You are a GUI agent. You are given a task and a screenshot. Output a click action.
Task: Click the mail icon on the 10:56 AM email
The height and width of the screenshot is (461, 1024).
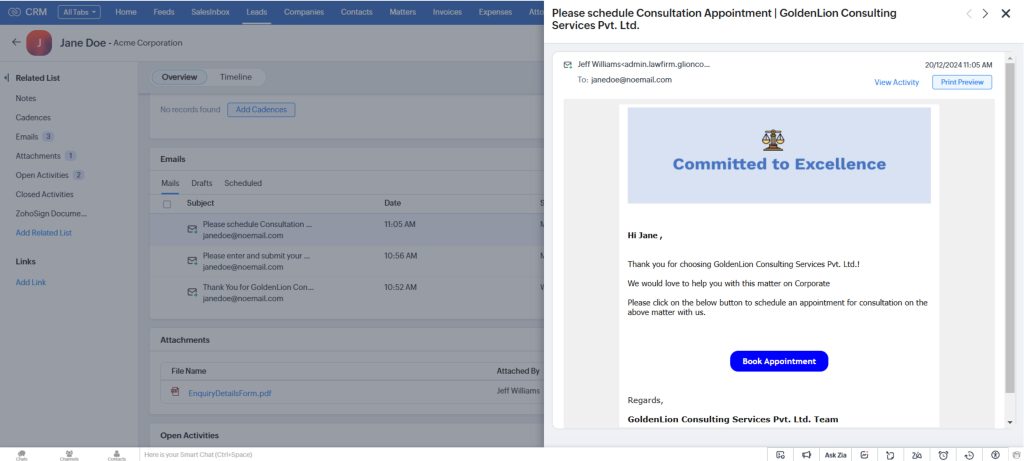tap(192, 261)
